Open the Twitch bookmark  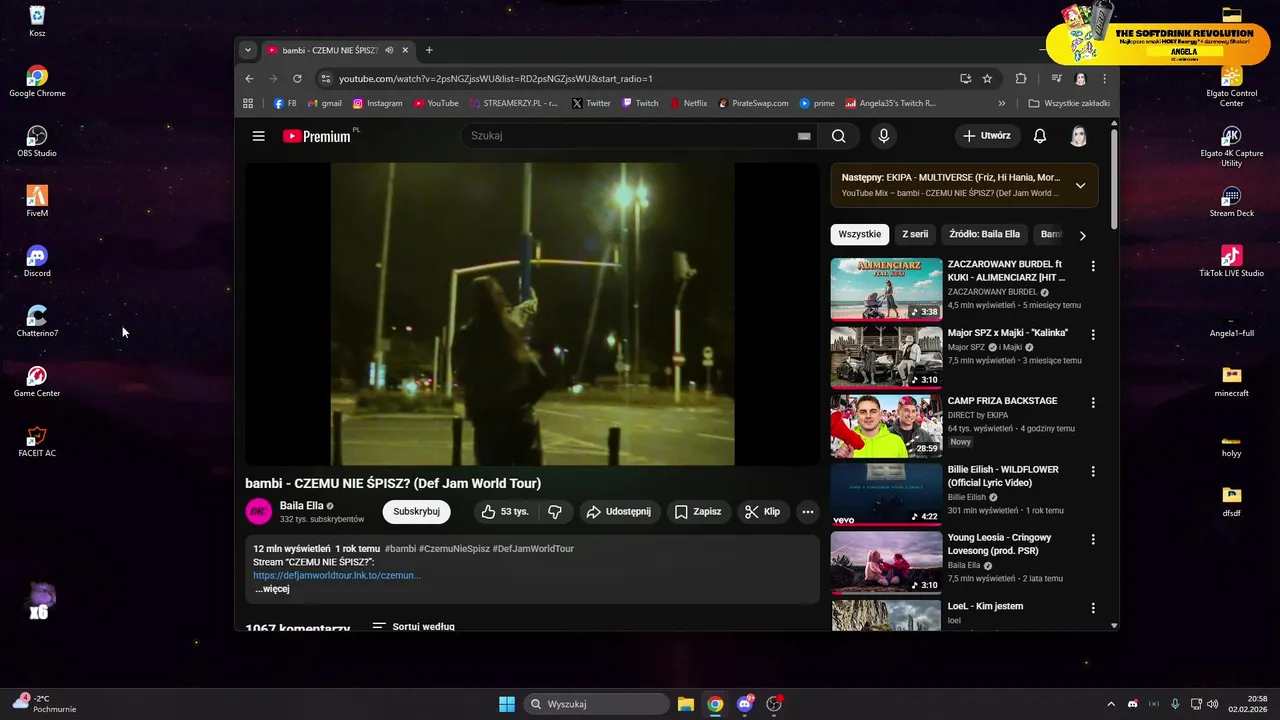point(640,103)
